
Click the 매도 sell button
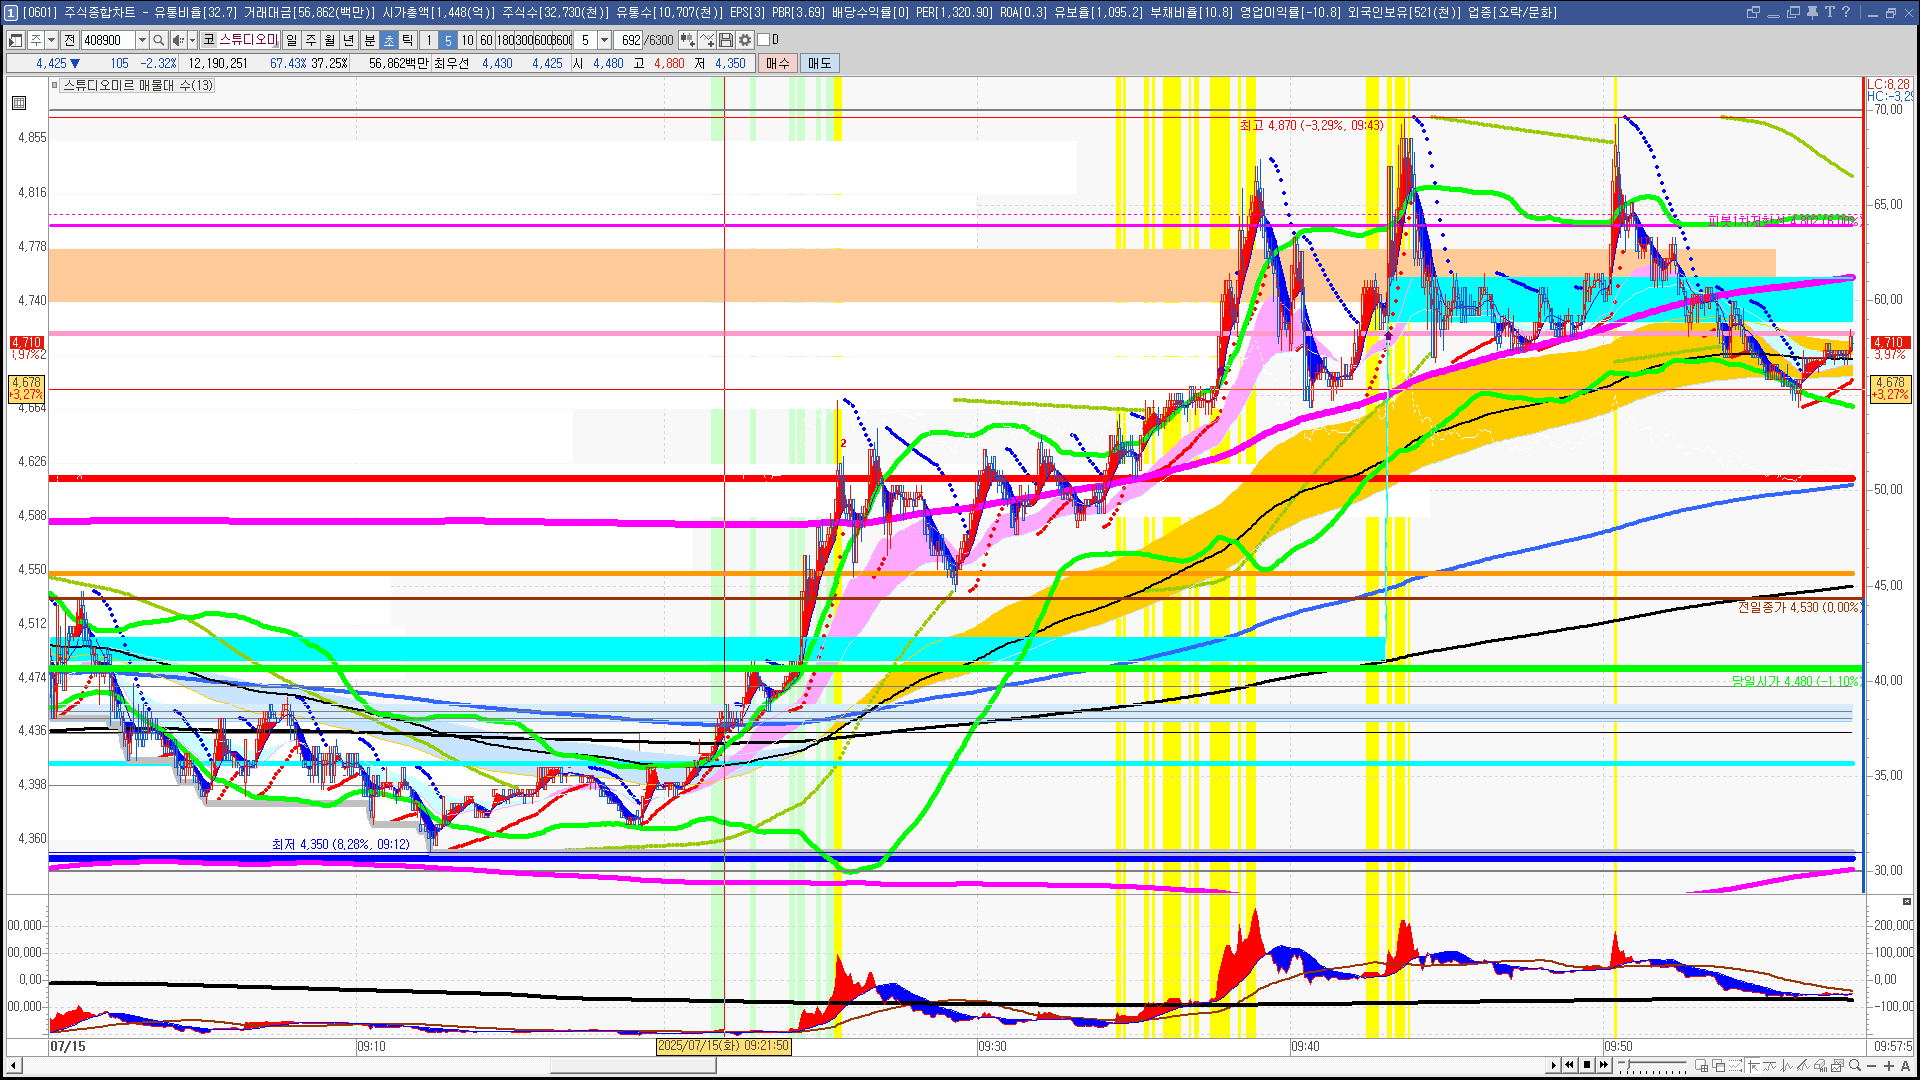[x=819, y=63]
